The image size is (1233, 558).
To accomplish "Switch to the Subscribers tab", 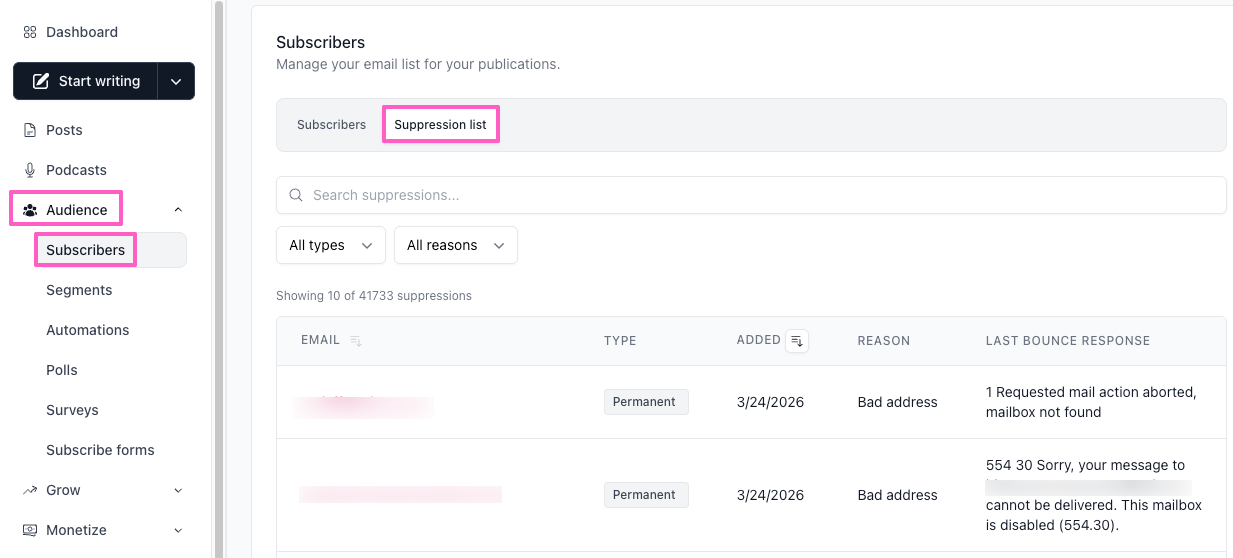I will 331,125.
